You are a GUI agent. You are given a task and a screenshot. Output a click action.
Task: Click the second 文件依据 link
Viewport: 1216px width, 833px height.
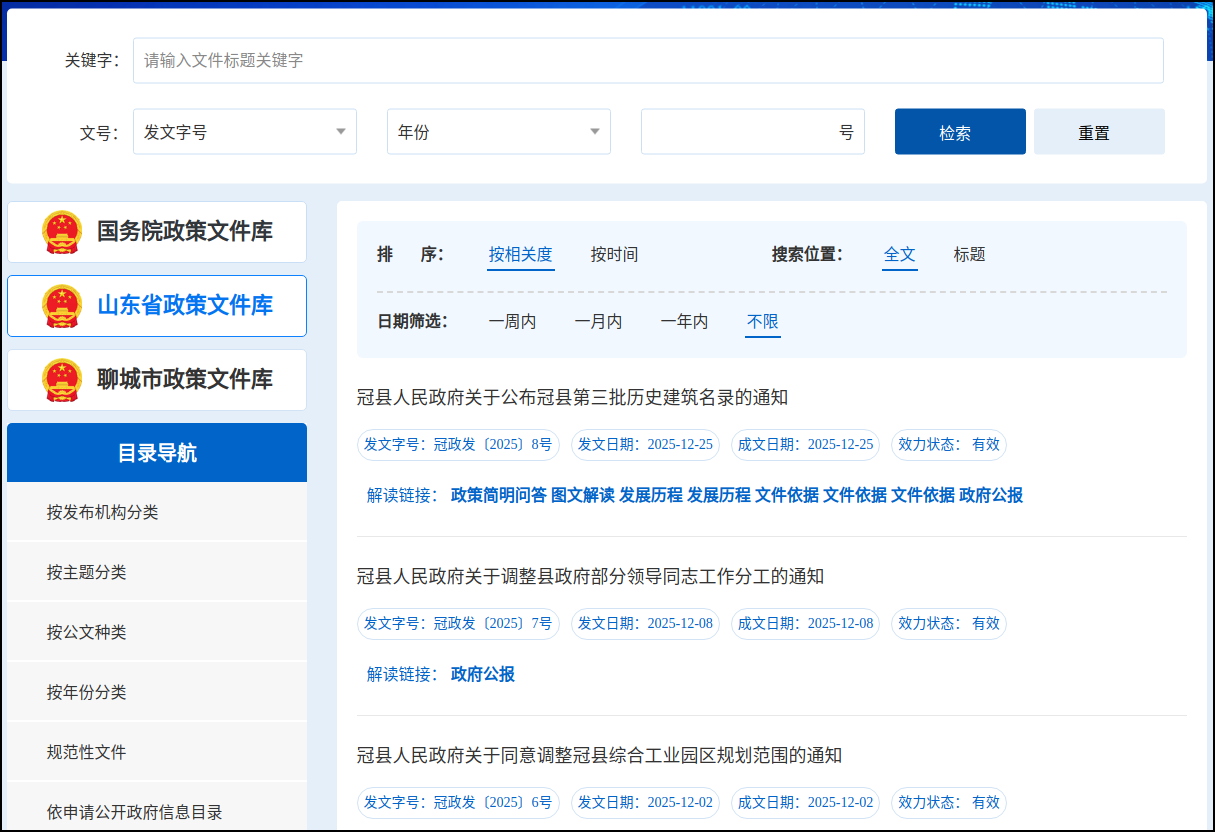click(855, 496)
